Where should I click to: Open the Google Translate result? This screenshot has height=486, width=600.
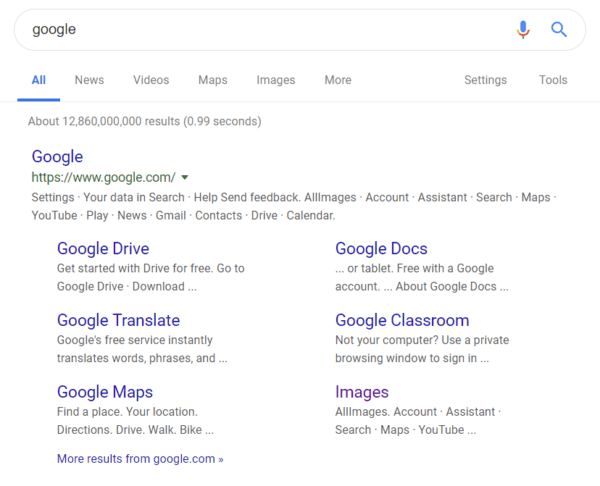point(118,320)
